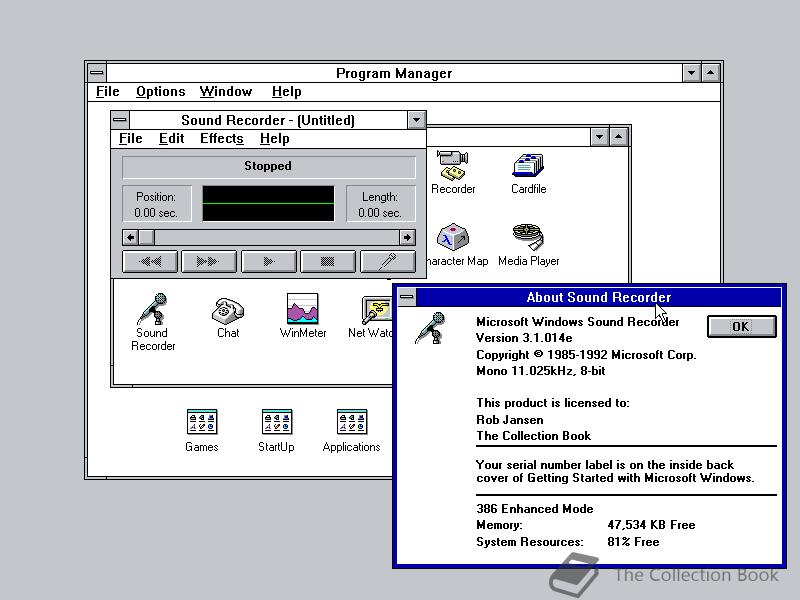Minimize the Accessories group window
The height and width of the screenshot is (600, 800).
pyautogui.click(x=599, y=137)
